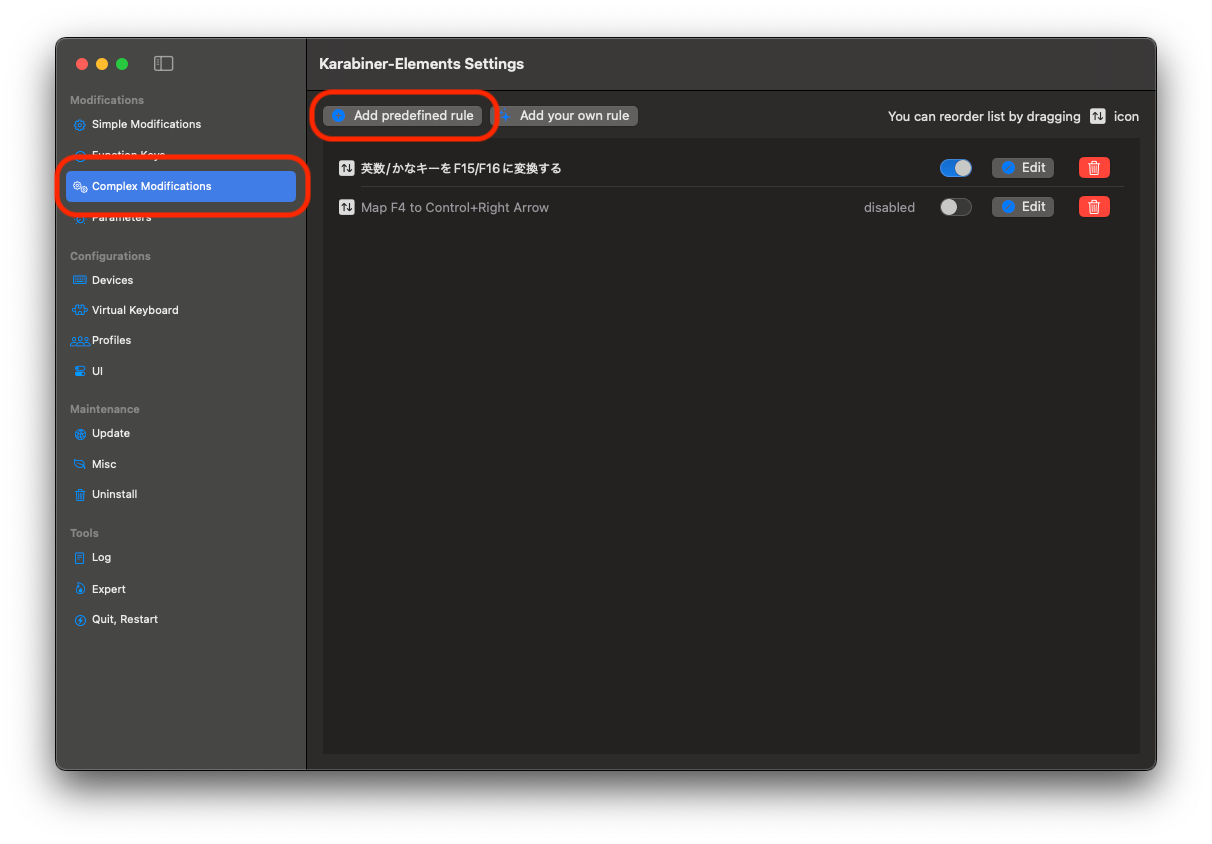Click the UI icon in sidebar
This screenshot has width=1212, height=844.
click(x=80, y=371)
